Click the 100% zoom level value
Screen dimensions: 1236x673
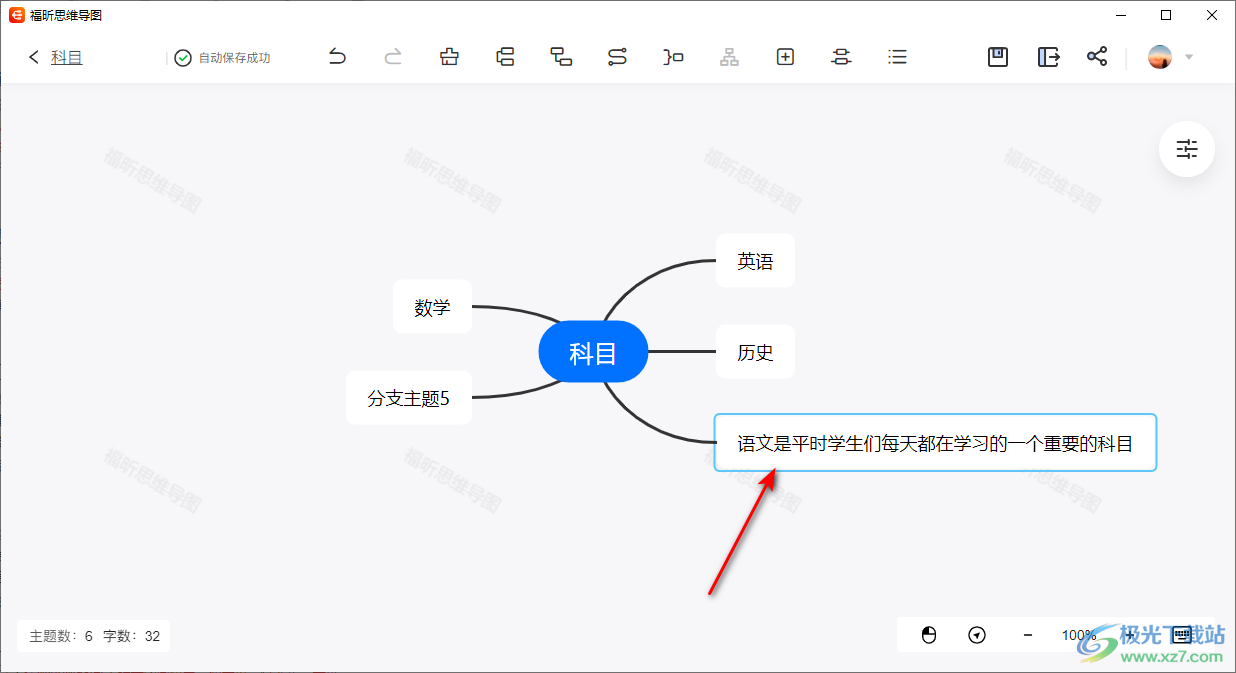[1078, 635]
